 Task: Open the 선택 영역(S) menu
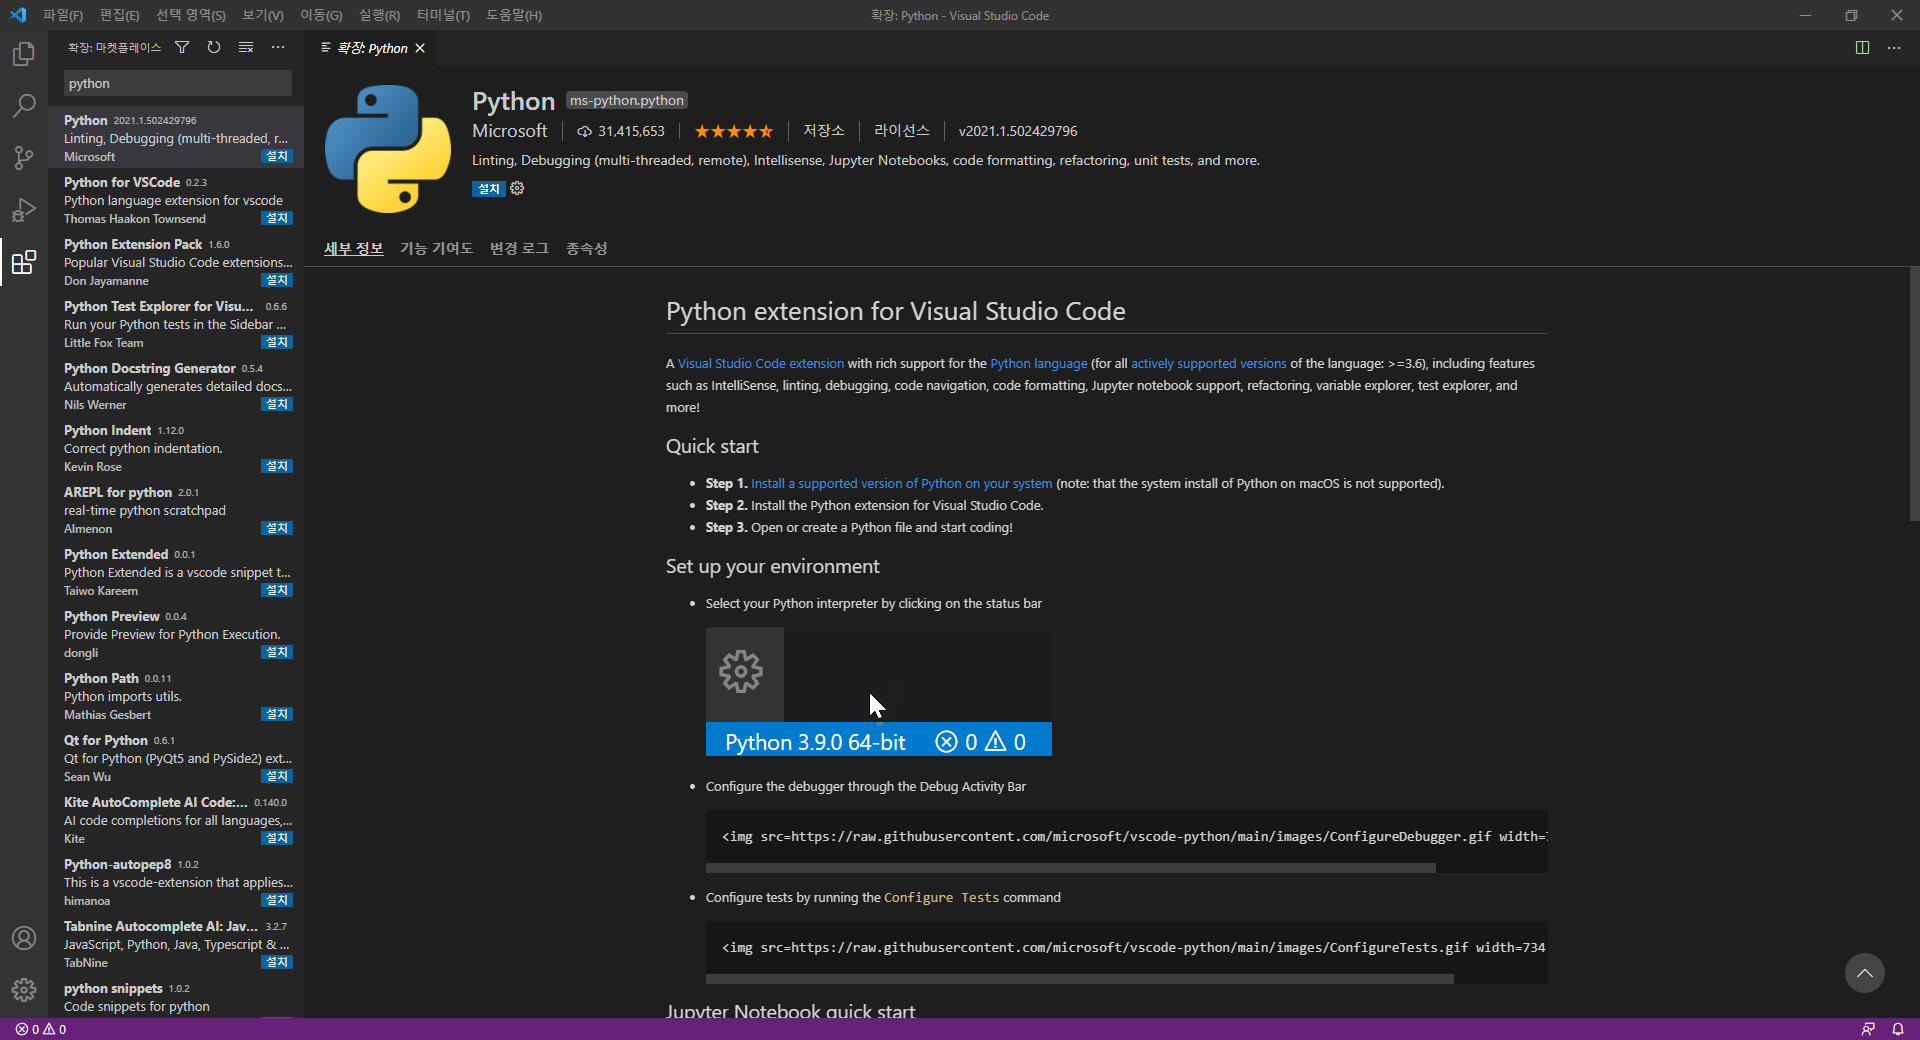(191, 15)
